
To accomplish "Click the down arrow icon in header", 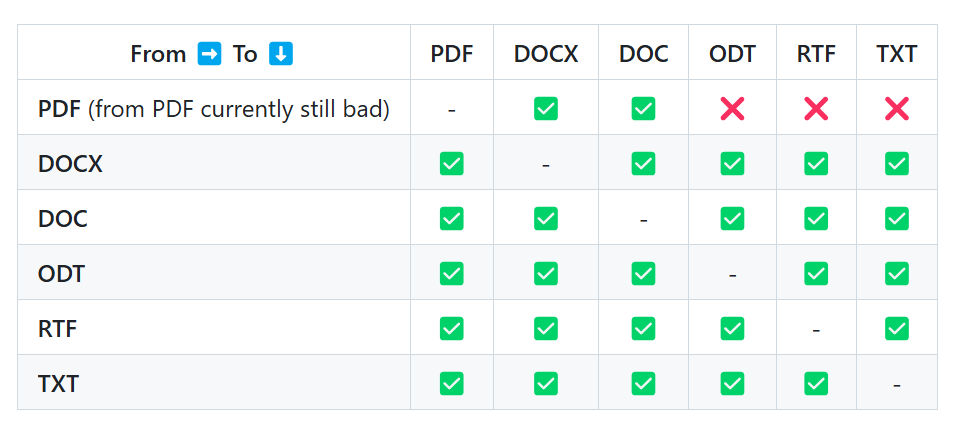I will pyautogui.click(x=281, y=54).
